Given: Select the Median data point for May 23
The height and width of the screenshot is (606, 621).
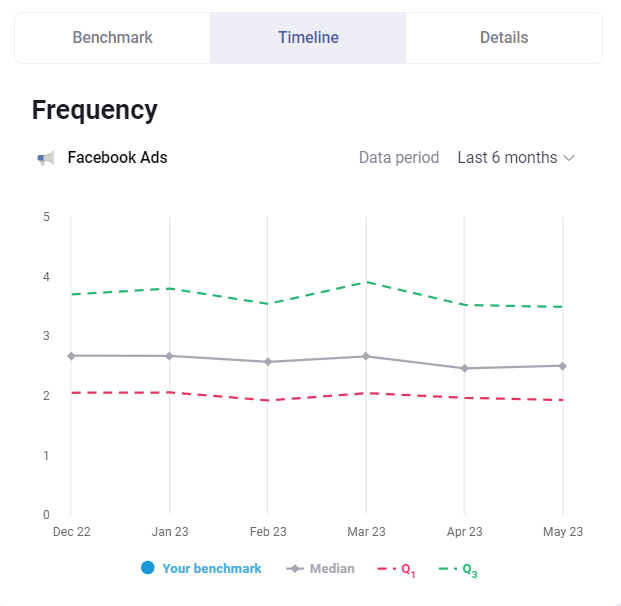Looking at the screenshot, I should tap(563, 366).
